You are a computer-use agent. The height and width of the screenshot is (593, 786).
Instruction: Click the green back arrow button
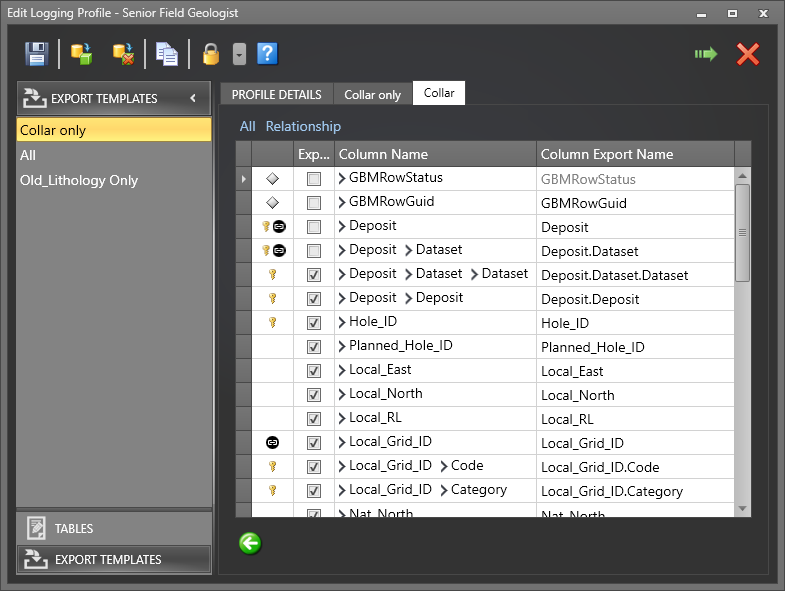pyautogui.click(x=250, y=543)
